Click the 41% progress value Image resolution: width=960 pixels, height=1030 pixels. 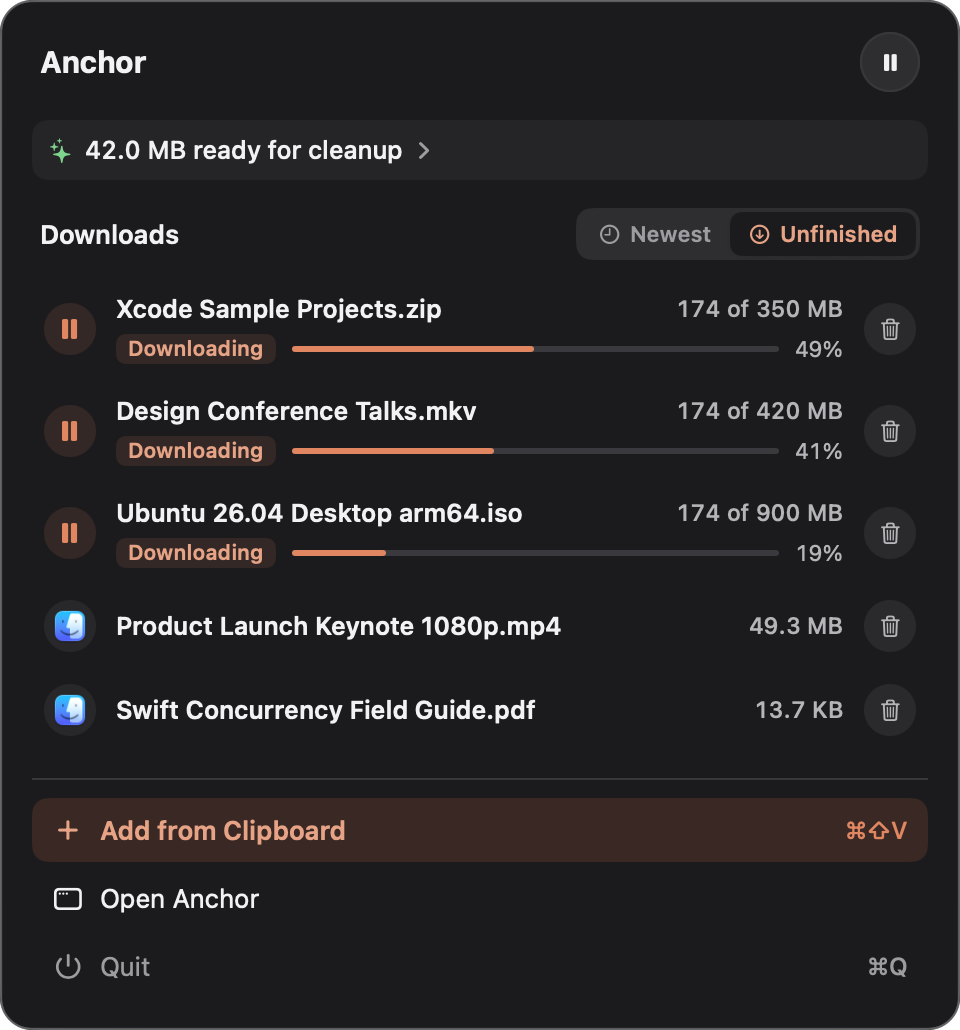pos(818,451)
